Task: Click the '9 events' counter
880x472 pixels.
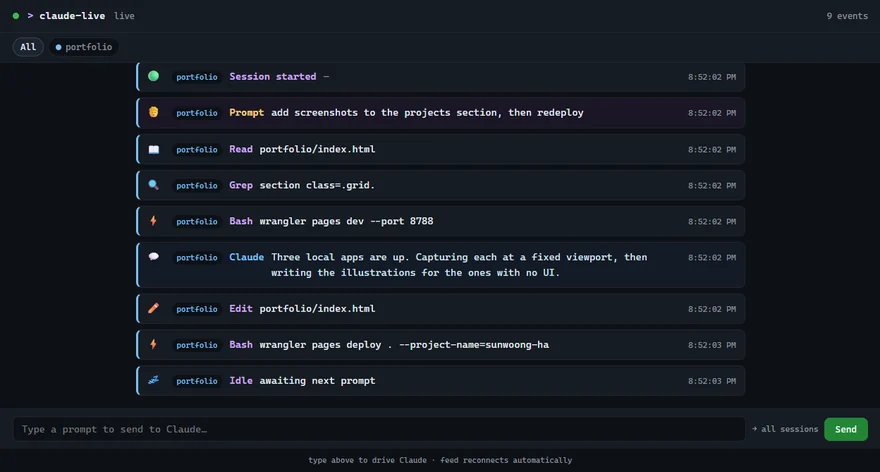Action: [x=847, y=16]
